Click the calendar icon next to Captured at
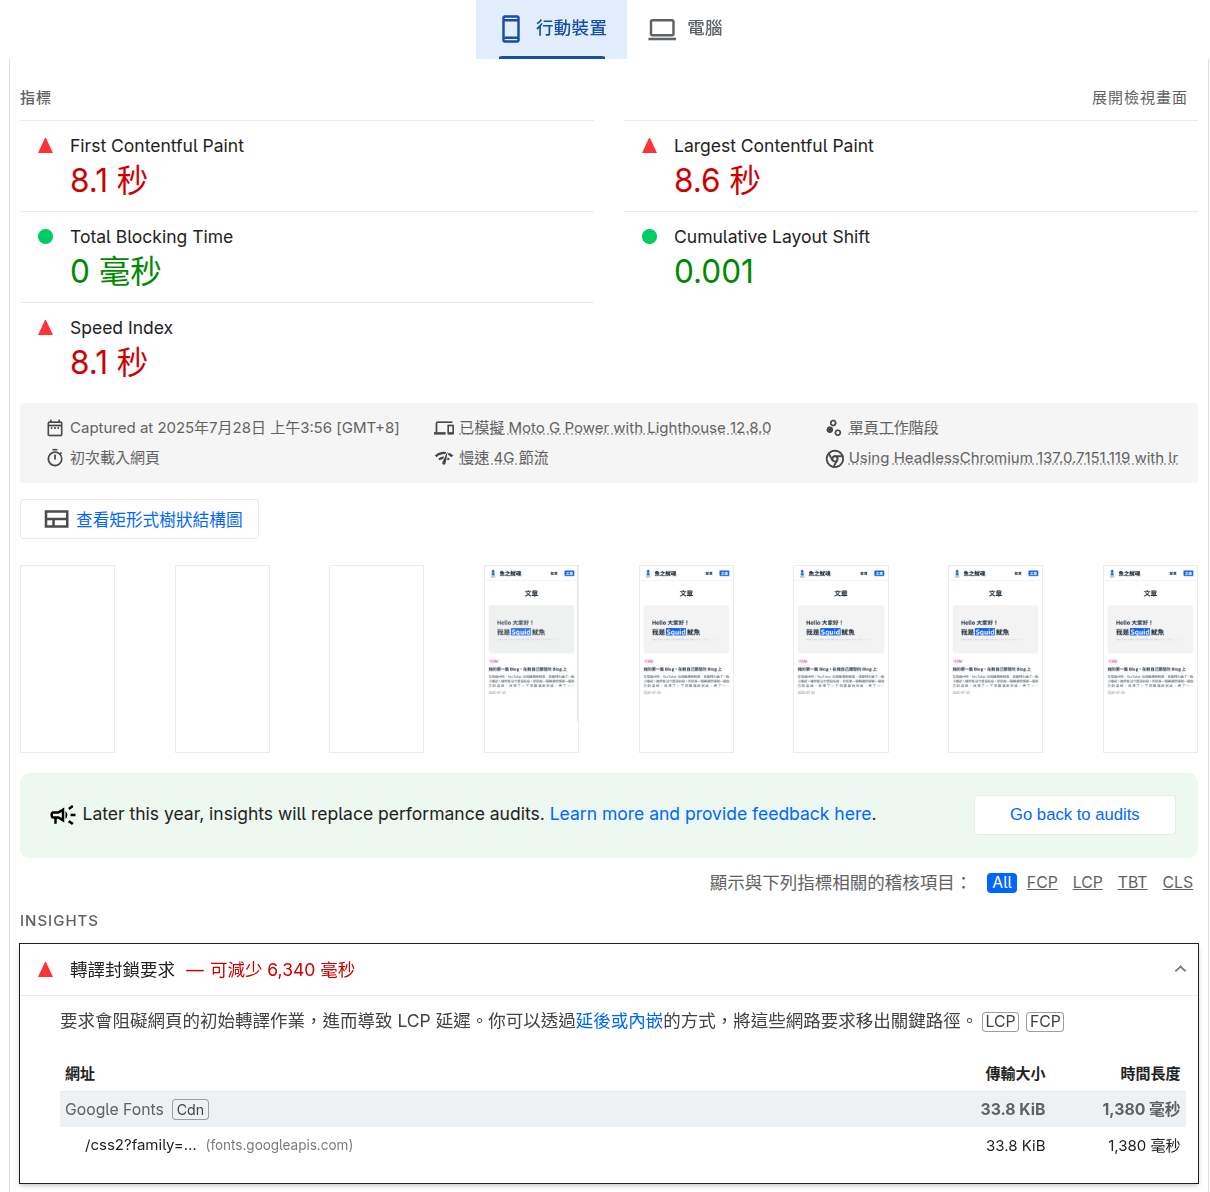1210x1192 pixels. point(55,428)
